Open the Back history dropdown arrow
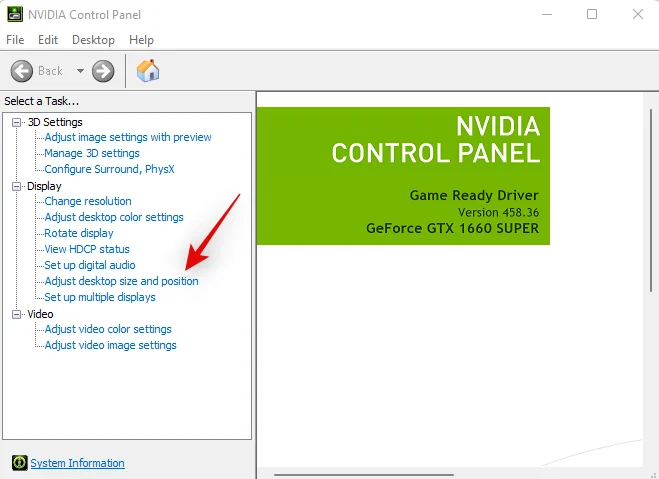The image size is (659, 479). click(x=80, y=71)
